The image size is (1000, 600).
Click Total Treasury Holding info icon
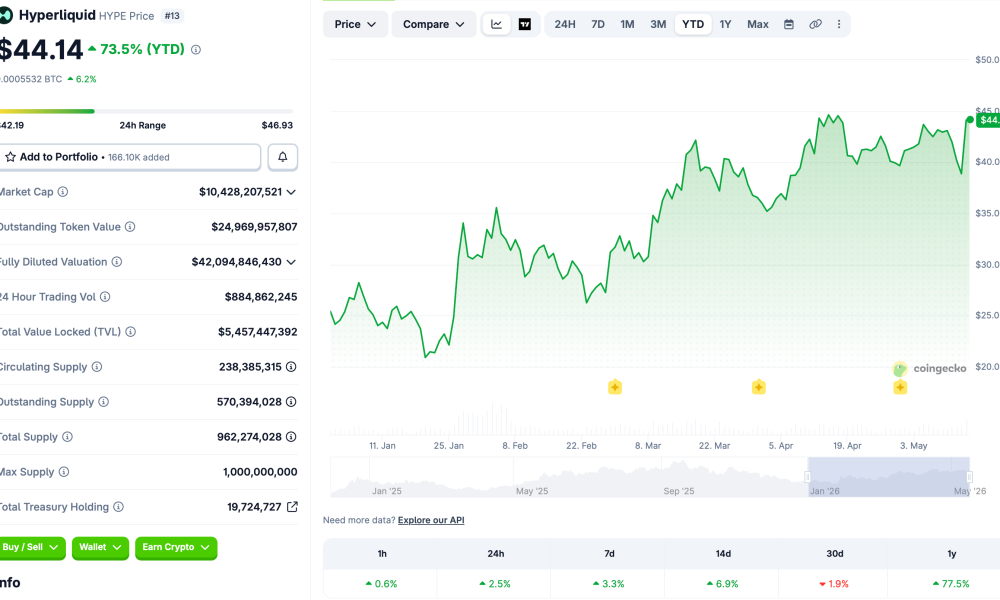coord(119,507)
